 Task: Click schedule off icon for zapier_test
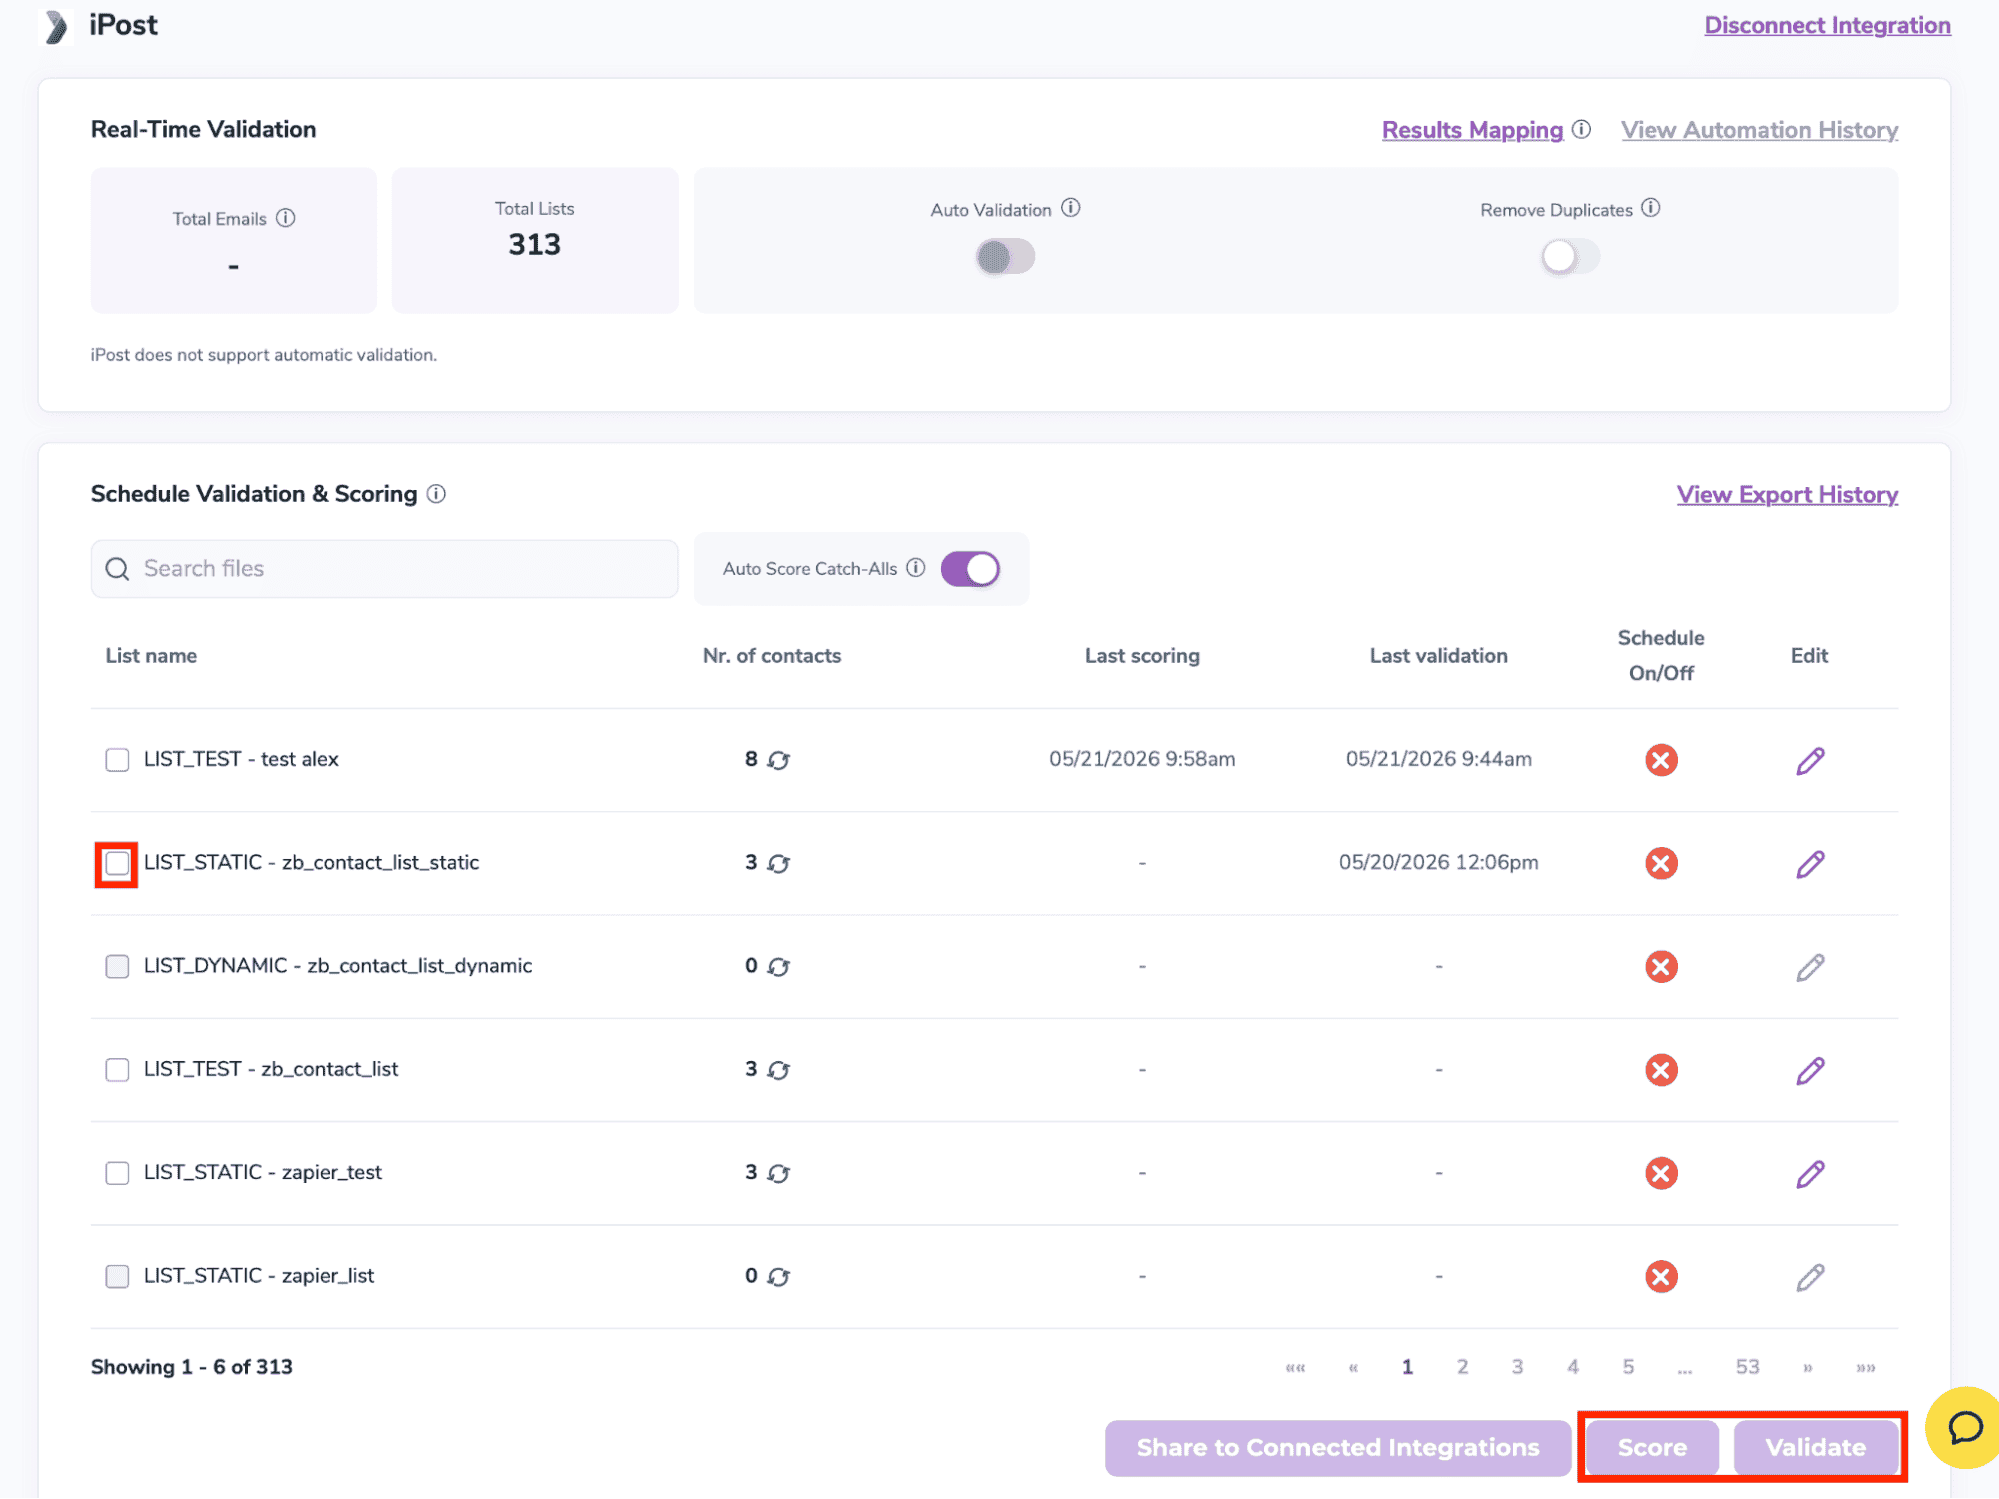[1661, 1173]
